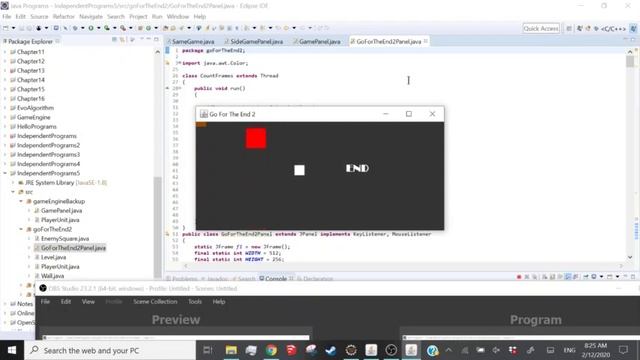
Task: Click the red square in game window
Action: click(x=256, y=138)
